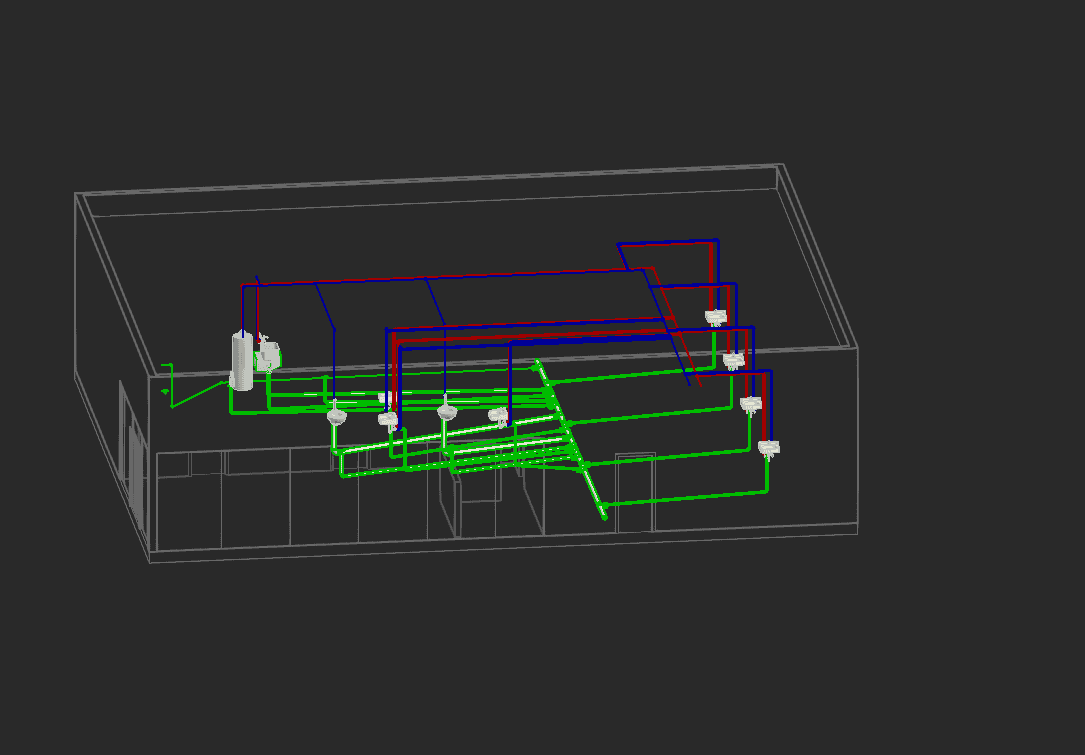Select the wireframe door on the front wall
1085x755 pixels.
tap(634, 492)
